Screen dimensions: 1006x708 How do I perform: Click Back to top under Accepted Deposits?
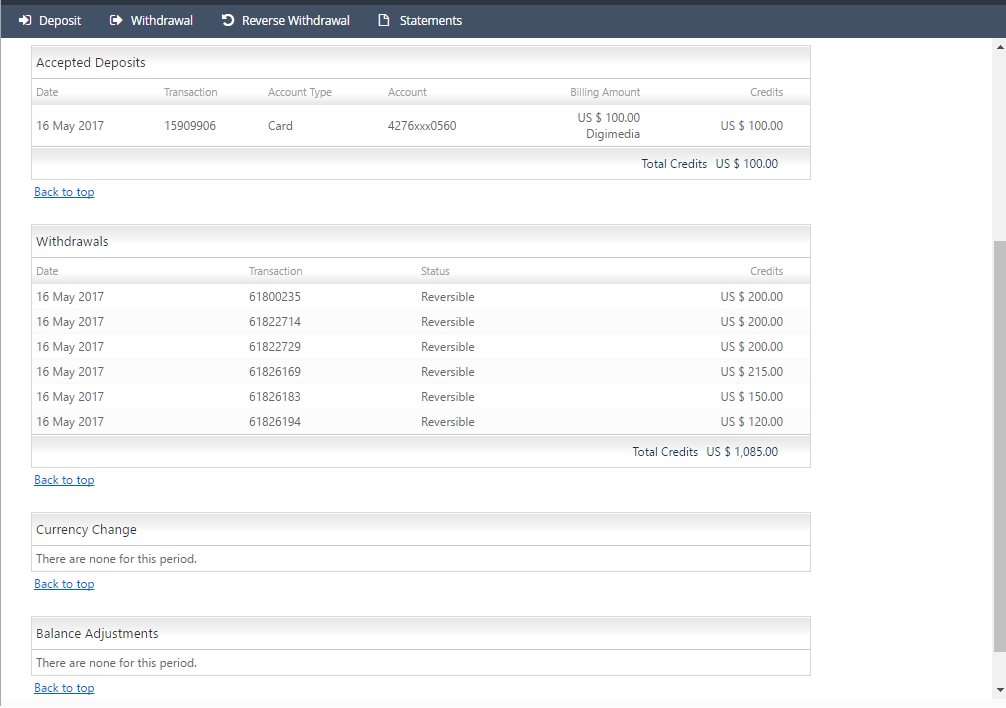[64, 192]
